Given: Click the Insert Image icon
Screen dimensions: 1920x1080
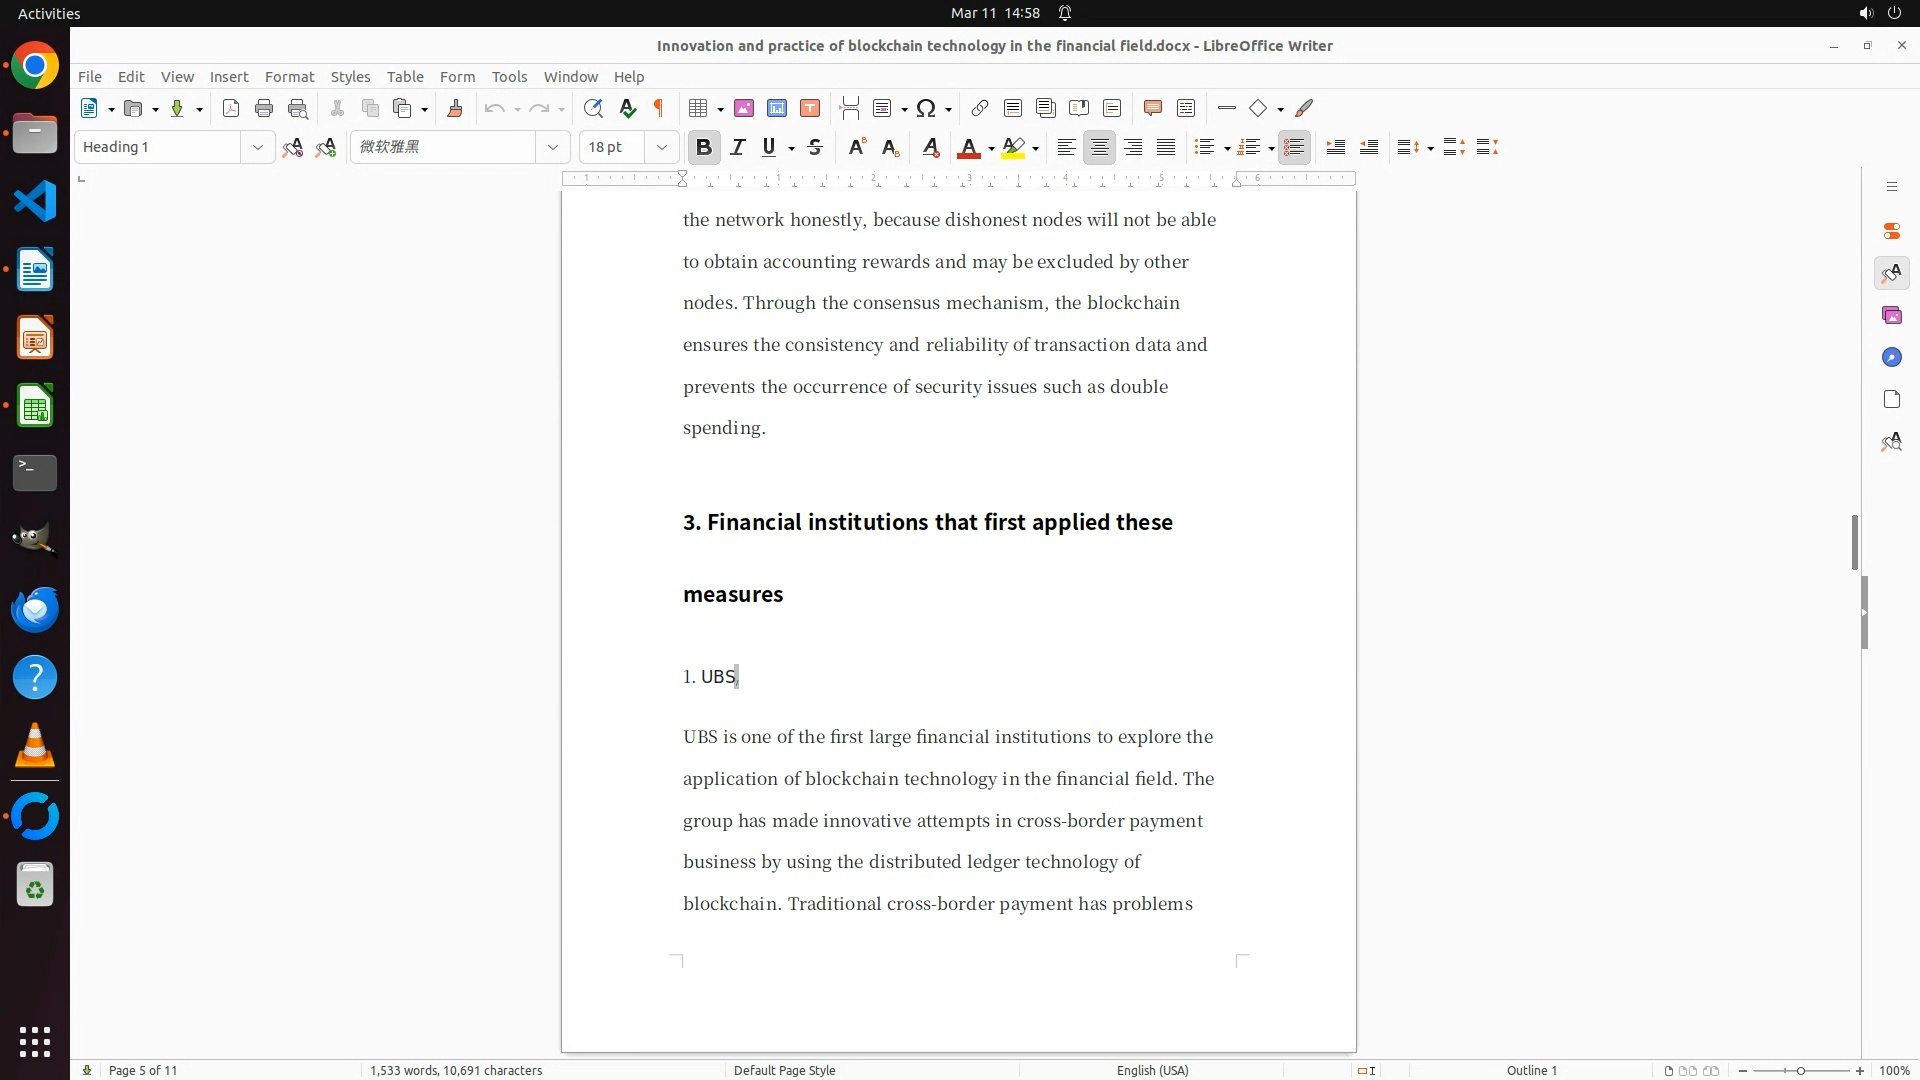Looking at the screenshot, I should click(744, 109).
